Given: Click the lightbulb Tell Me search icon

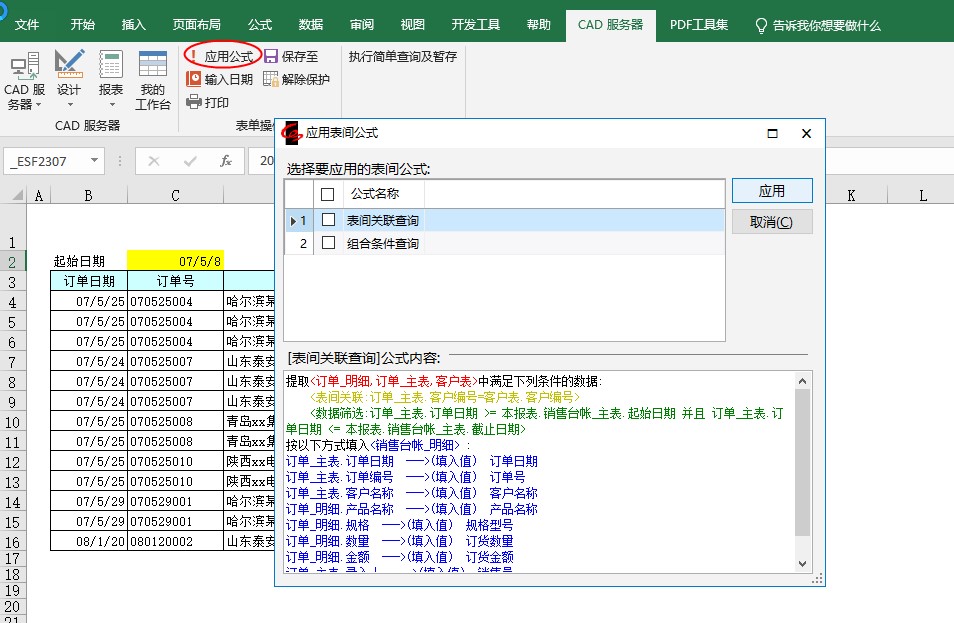Looking at the screenshot, I should tap(761, 25).
